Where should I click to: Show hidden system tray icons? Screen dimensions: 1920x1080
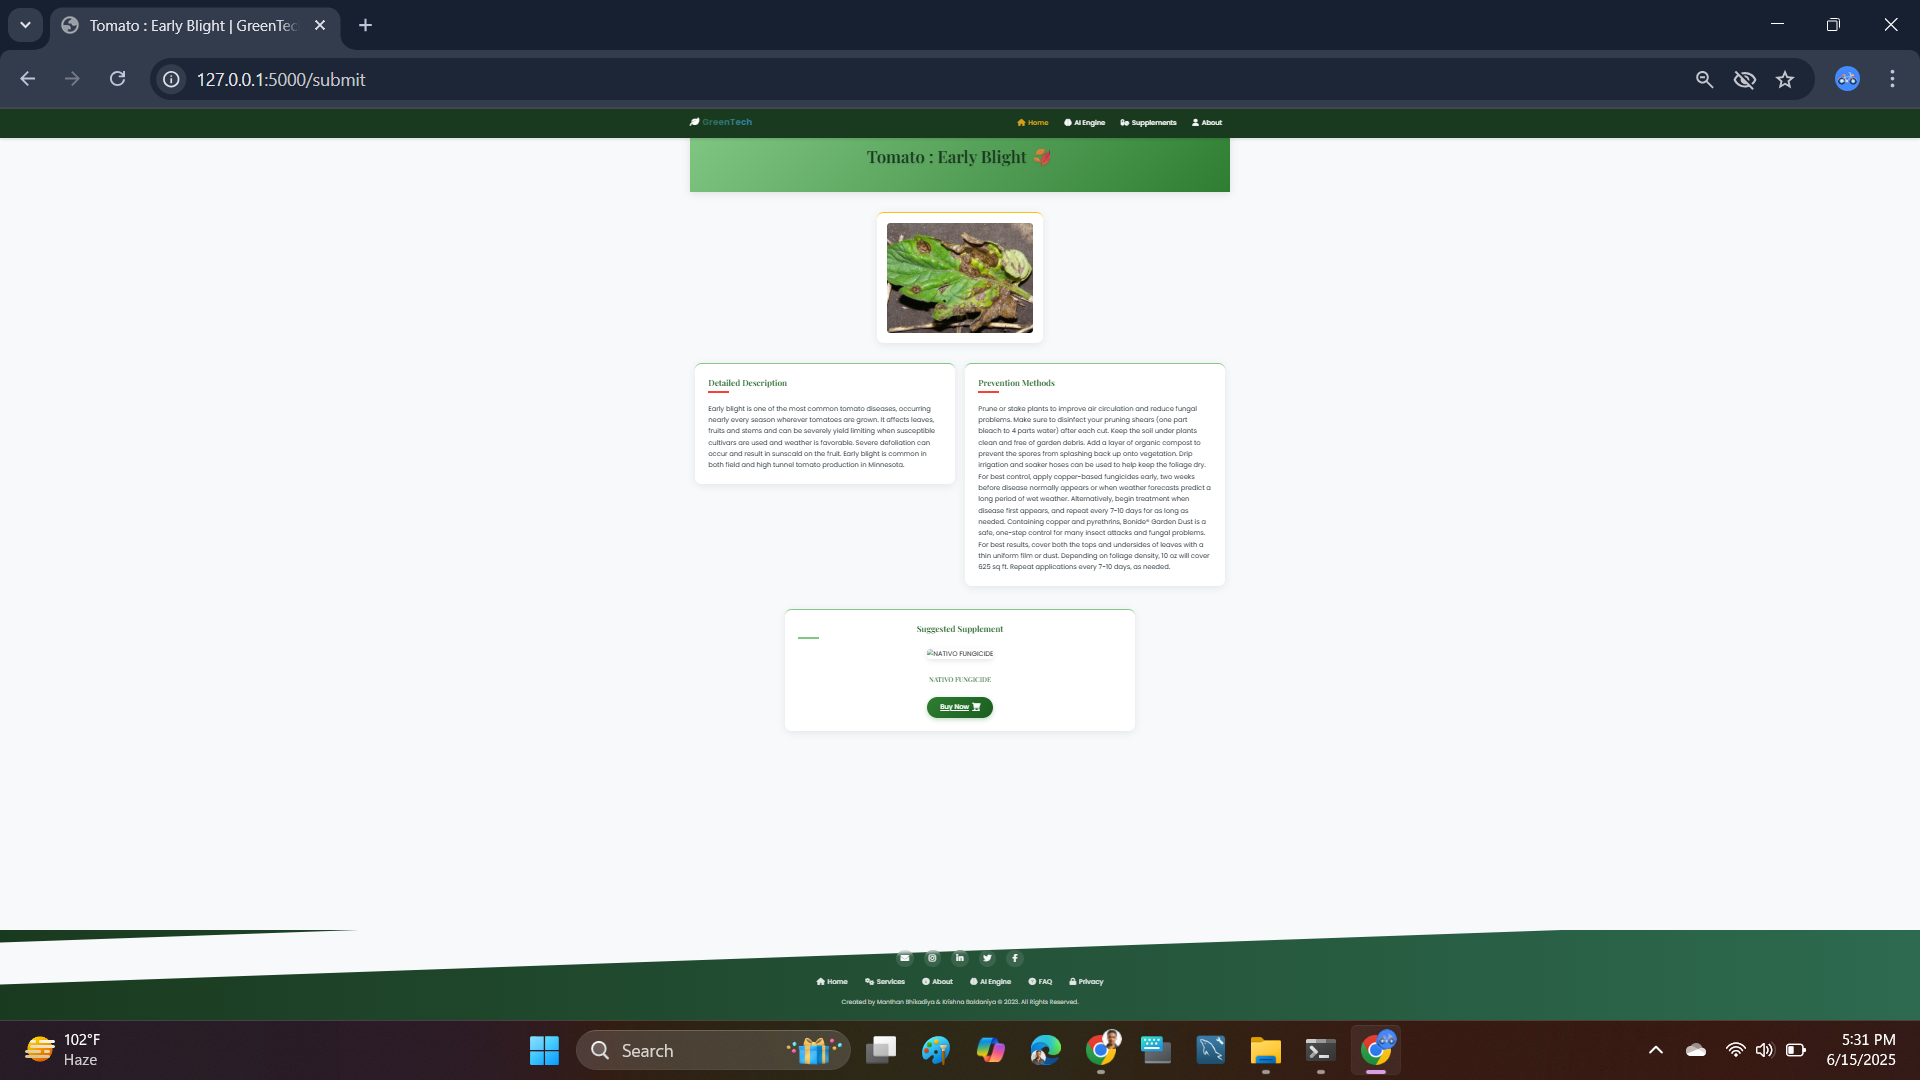(1656, 1050)
